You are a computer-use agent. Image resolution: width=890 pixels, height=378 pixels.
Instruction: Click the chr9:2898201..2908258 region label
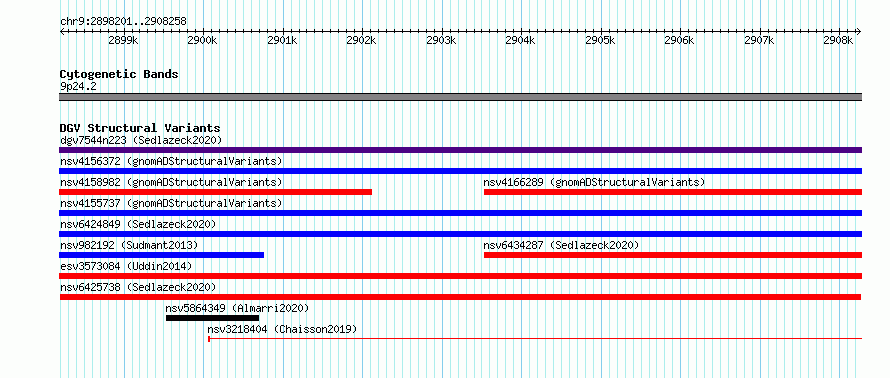[x=123, y=21]
